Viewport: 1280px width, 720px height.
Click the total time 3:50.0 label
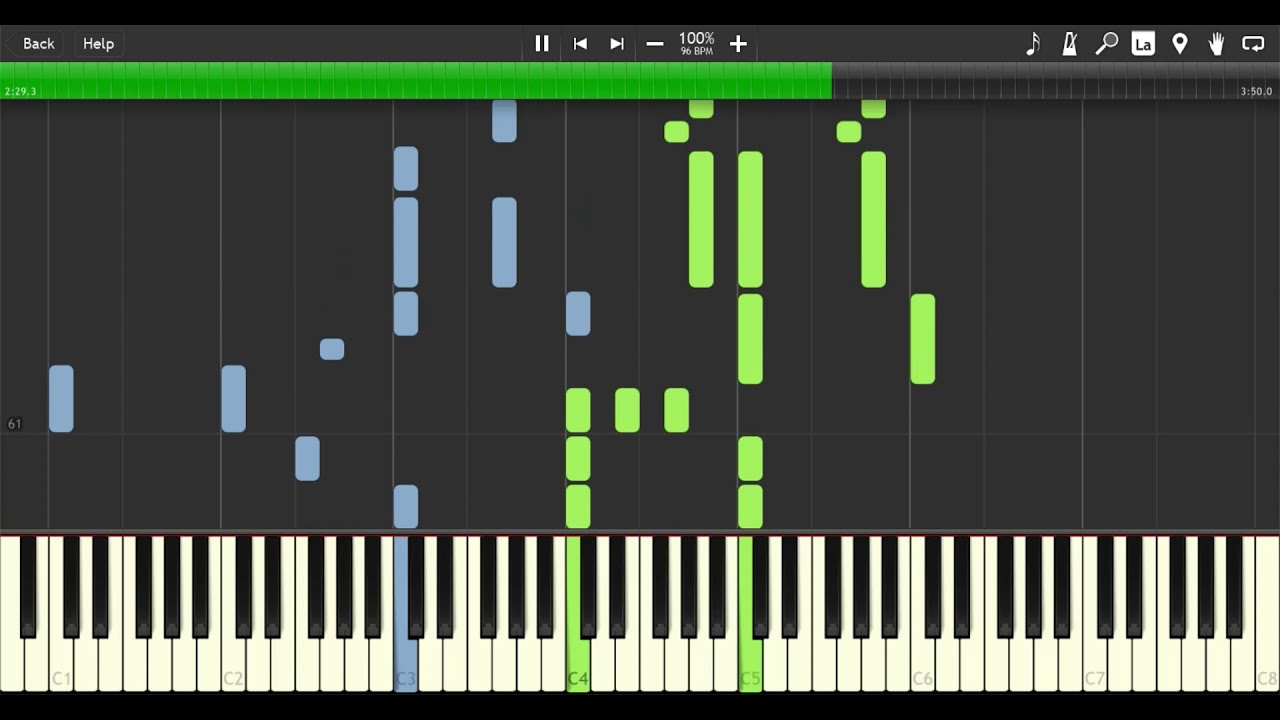[1256, 91]
